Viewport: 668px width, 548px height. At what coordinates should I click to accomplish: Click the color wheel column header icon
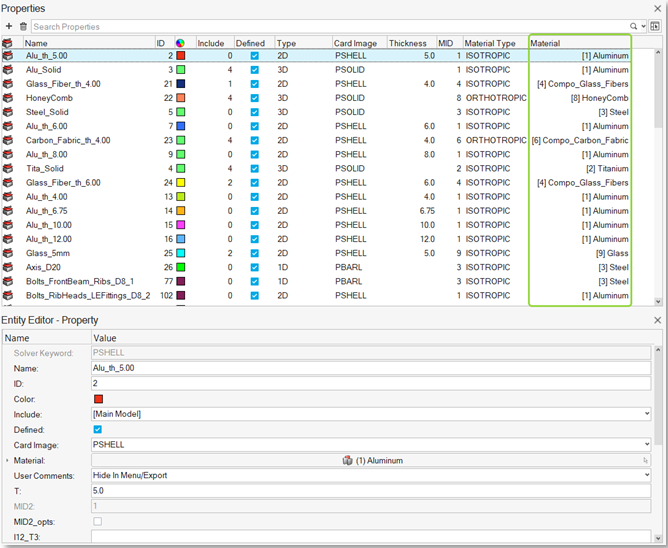point(180,43)
